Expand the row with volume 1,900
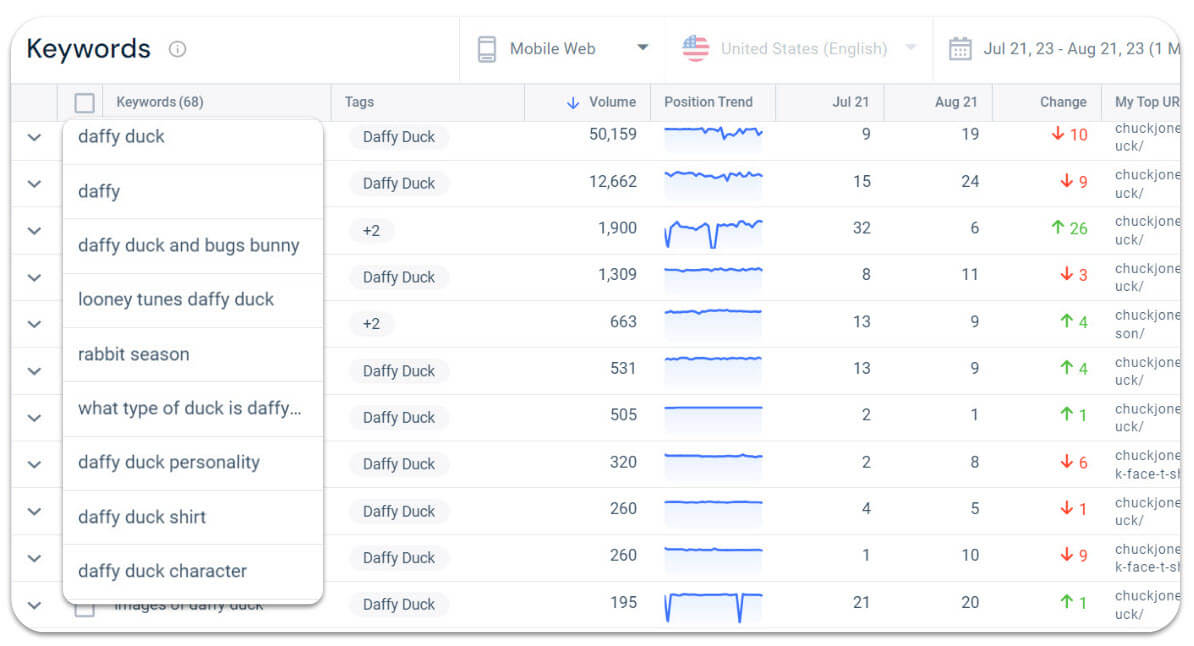The width and height of the screenshot is (1194, 646). [34, 231]
